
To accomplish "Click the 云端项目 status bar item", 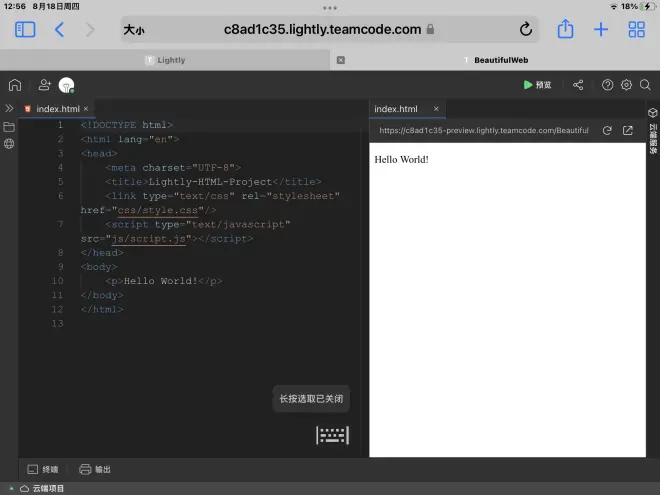I will coord(42,489).
